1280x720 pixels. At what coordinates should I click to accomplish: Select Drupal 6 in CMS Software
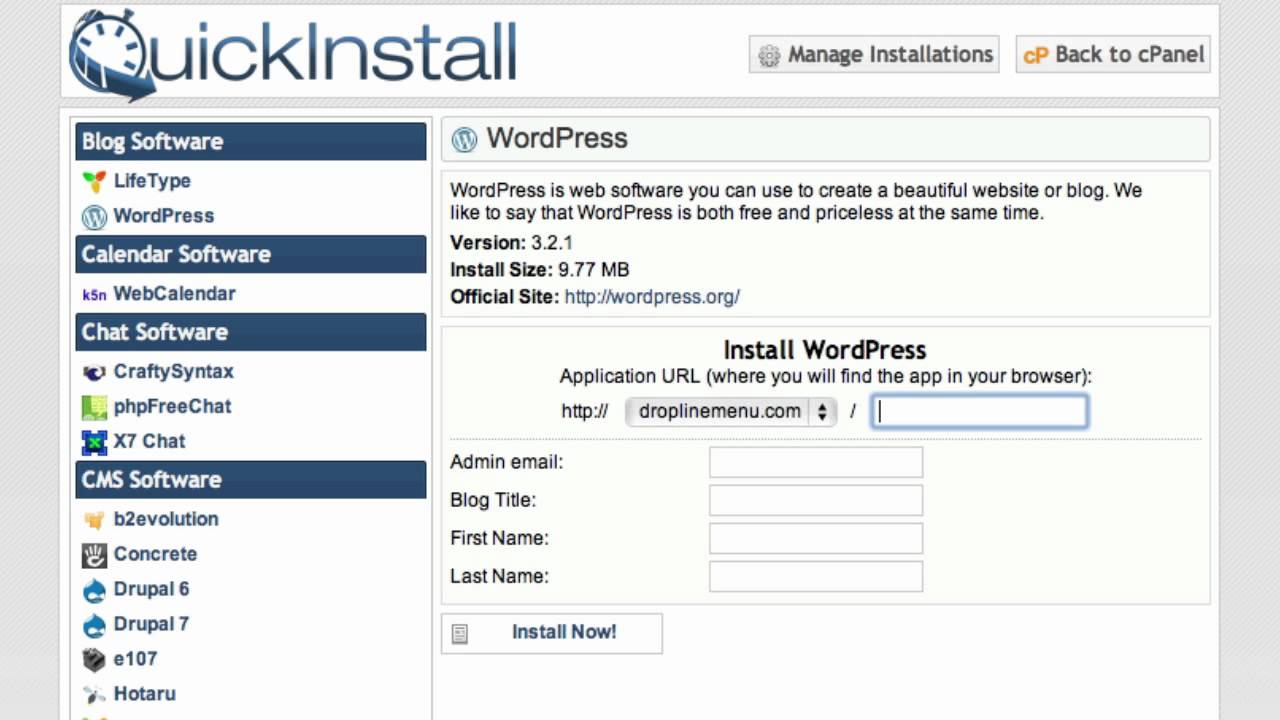click(151, 590)
